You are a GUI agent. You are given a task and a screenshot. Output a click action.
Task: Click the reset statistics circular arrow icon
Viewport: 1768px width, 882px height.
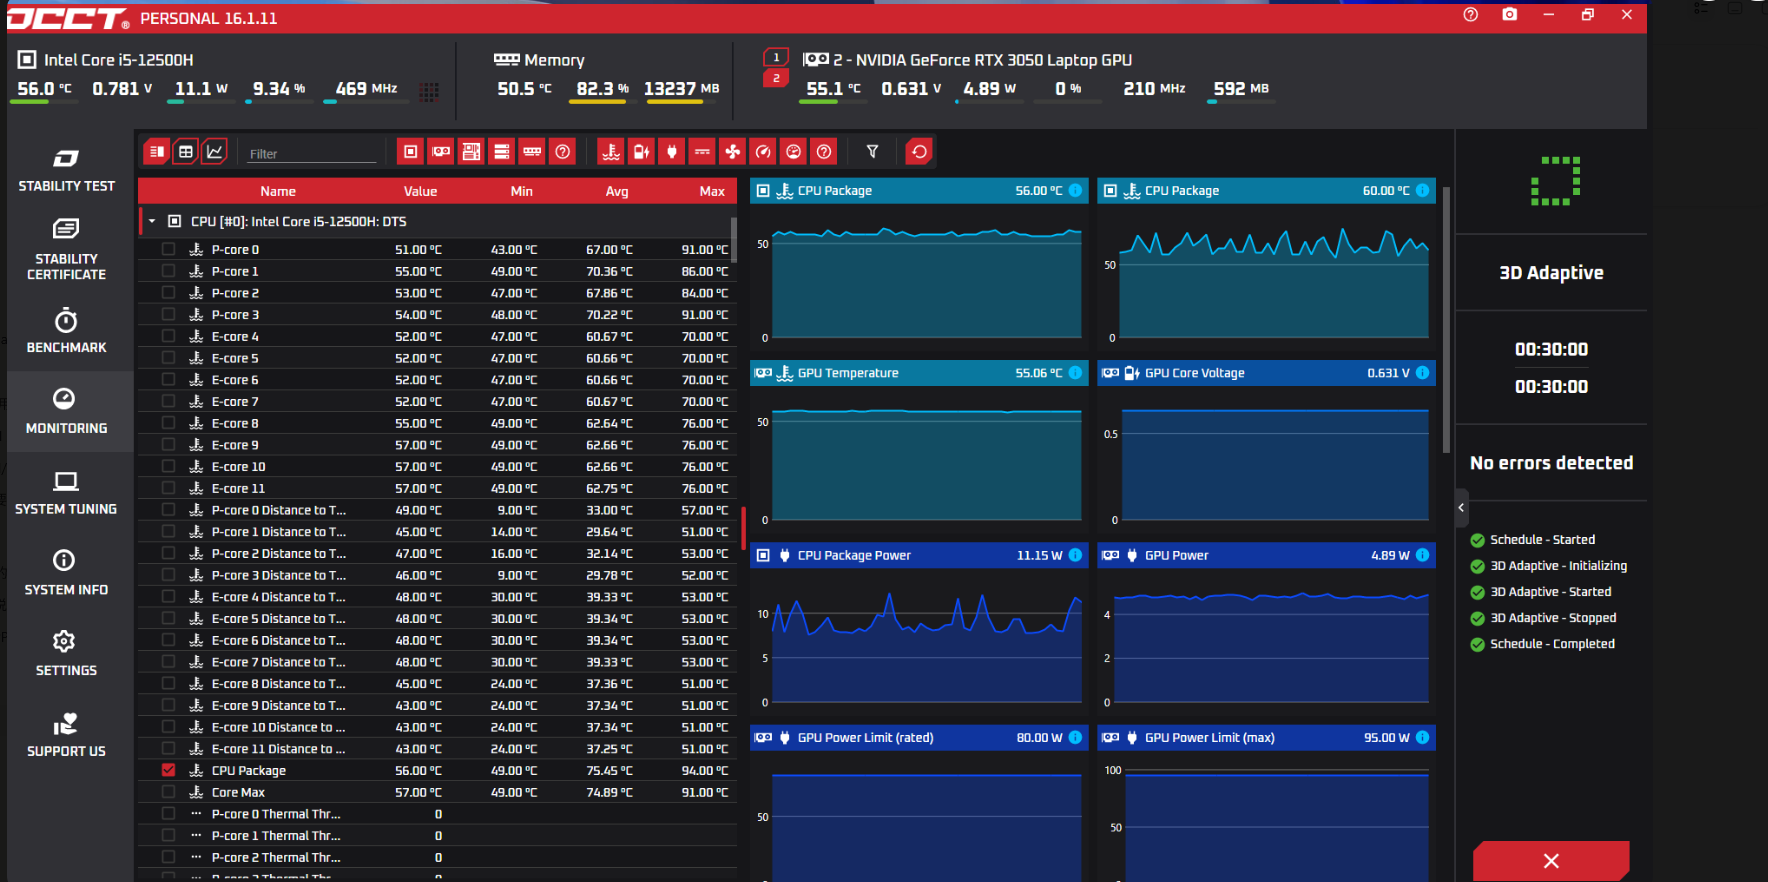[x=919, y=152]
